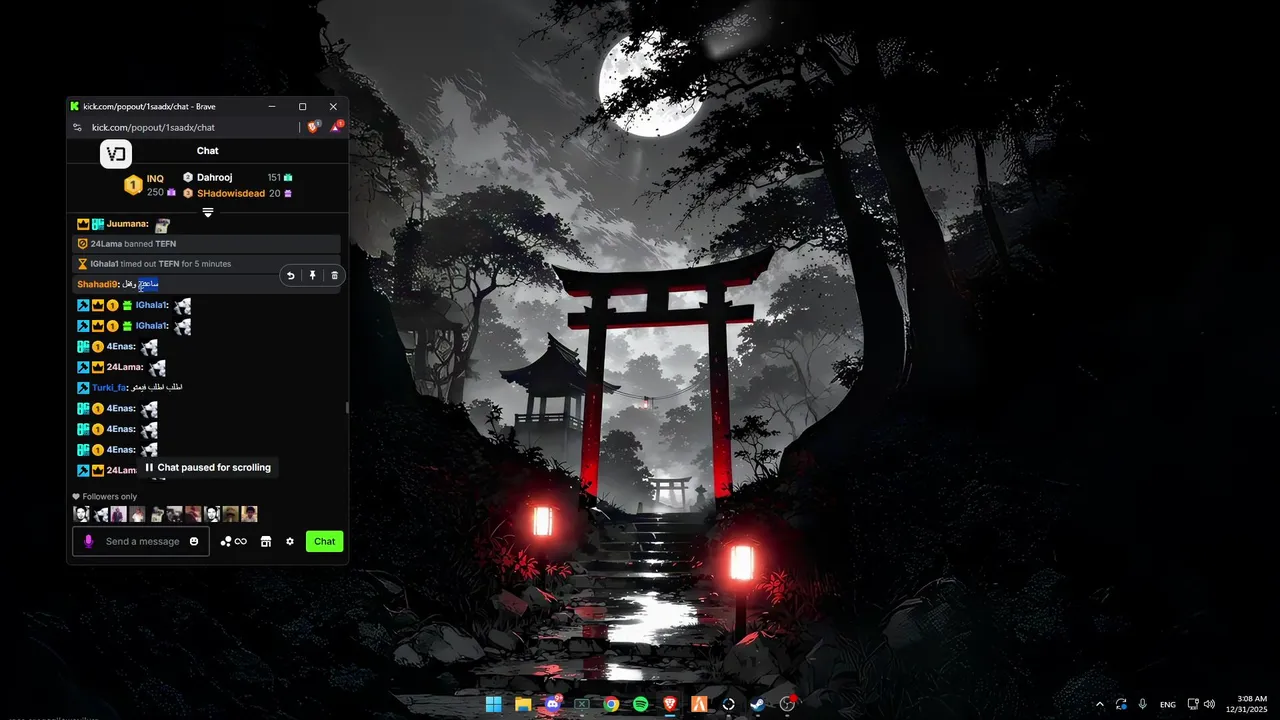Click username Turki_fa in chat
Viewport: 1280px width, 720px height.
(x=109, y=387)
